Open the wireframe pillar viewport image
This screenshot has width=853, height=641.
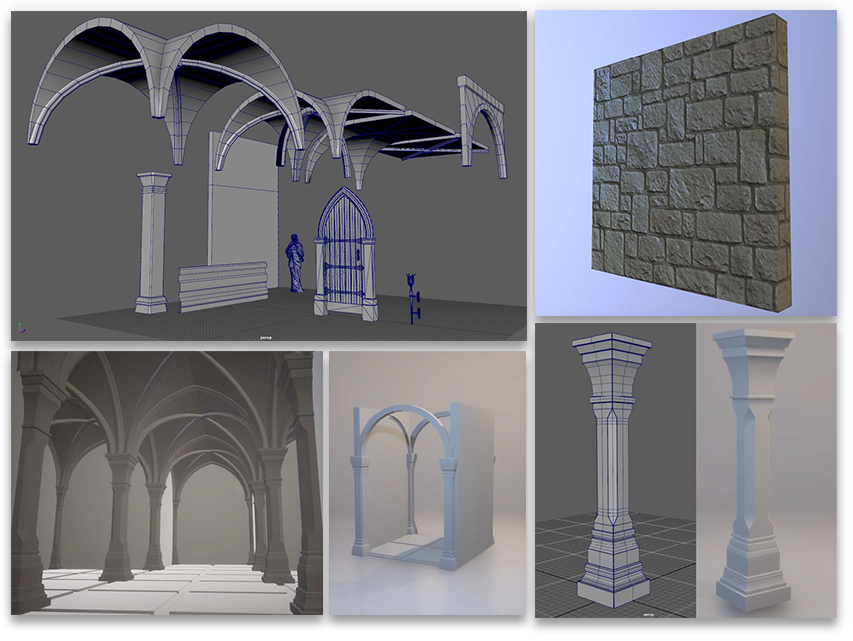point(615,470)
